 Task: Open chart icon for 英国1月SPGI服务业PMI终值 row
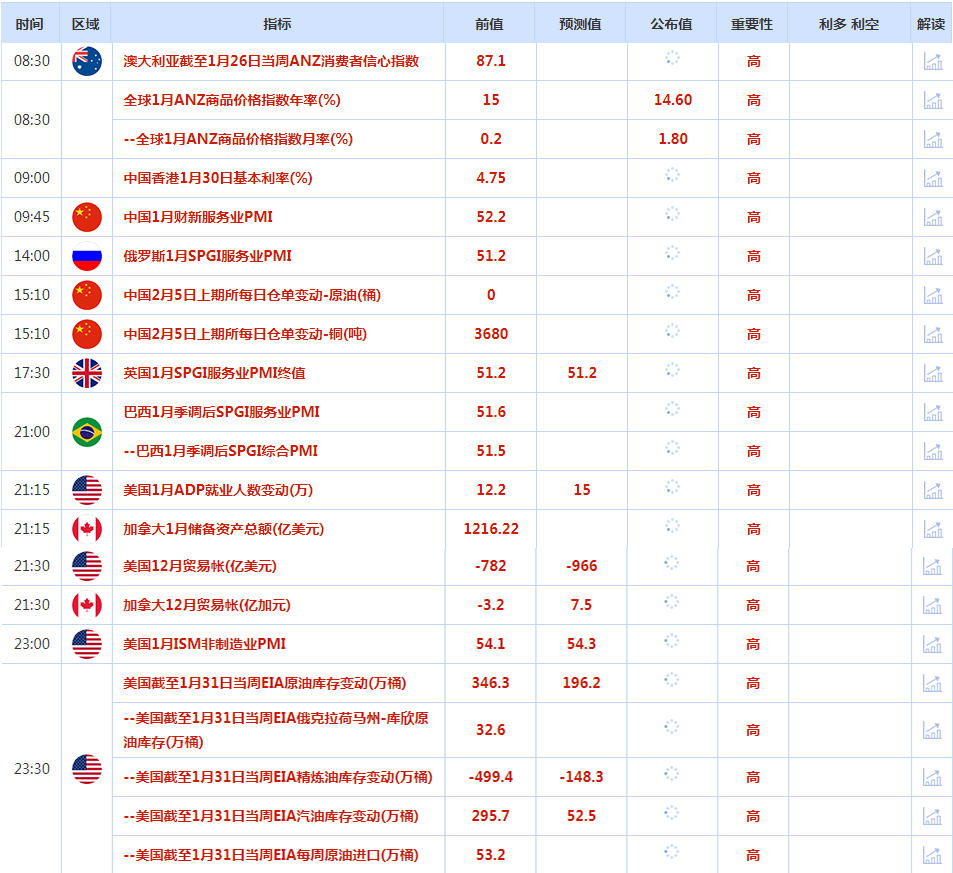click(933, 373)
